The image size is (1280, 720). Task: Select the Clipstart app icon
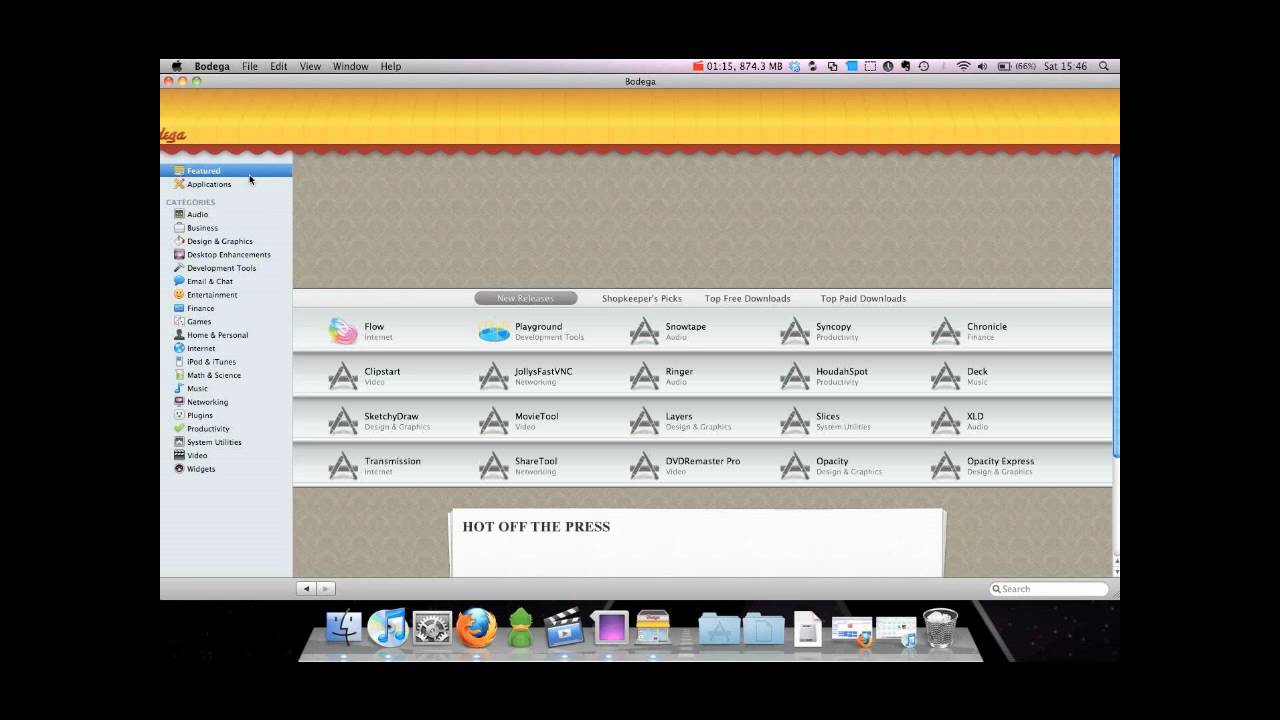tap(343, 376)
